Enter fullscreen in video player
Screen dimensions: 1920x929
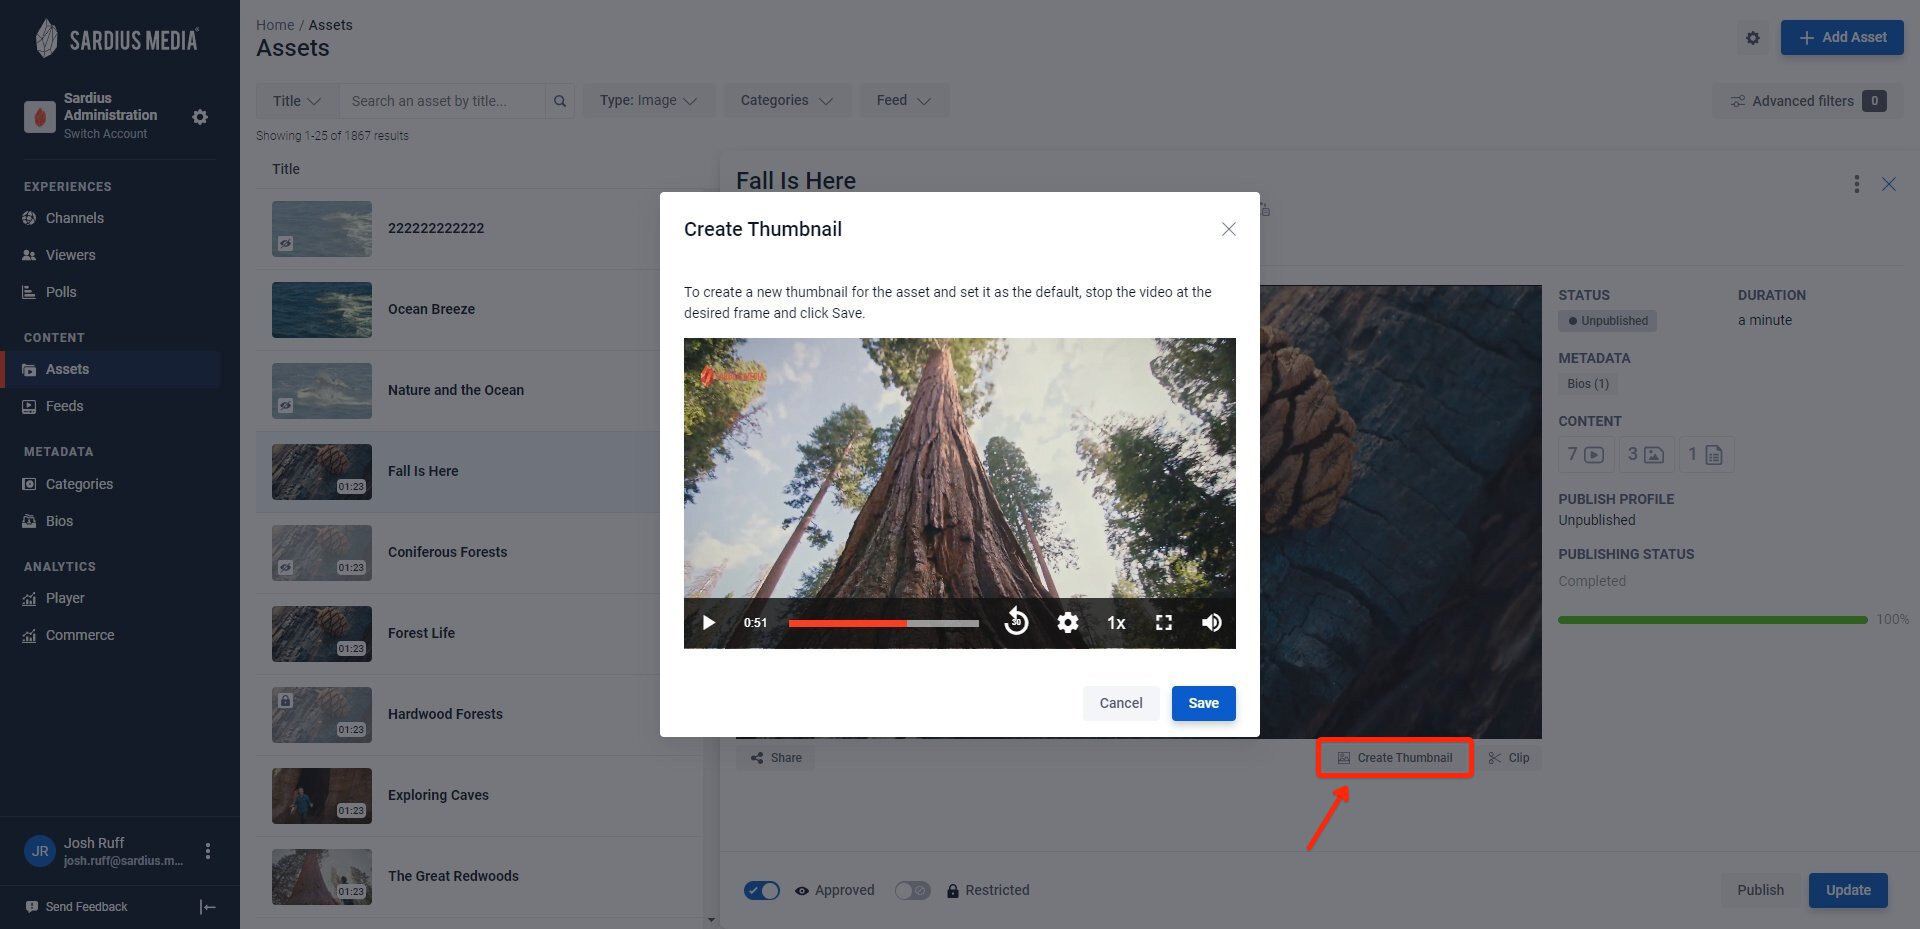[1164, 623]
